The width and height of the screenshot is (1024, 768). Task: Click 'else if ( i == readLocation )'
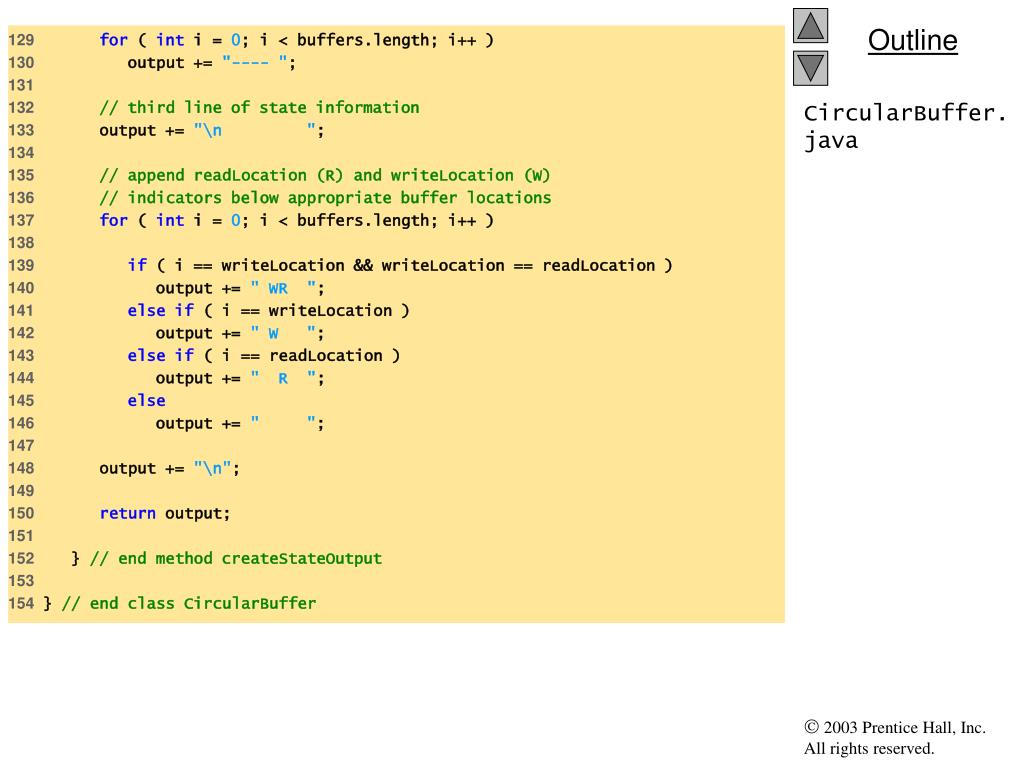tap(264, 356)
